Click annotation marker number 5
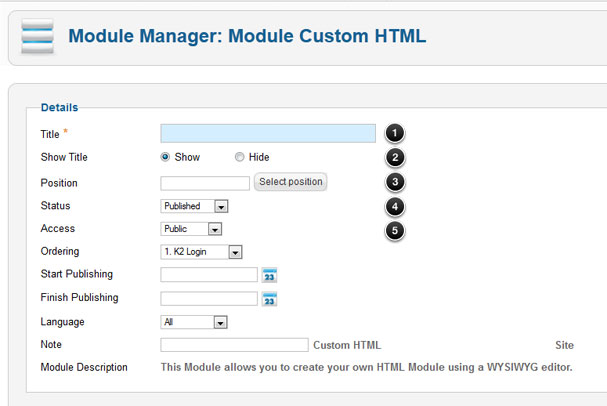The height and width of the screenshot is (406, 607). [x=394, y=231]
